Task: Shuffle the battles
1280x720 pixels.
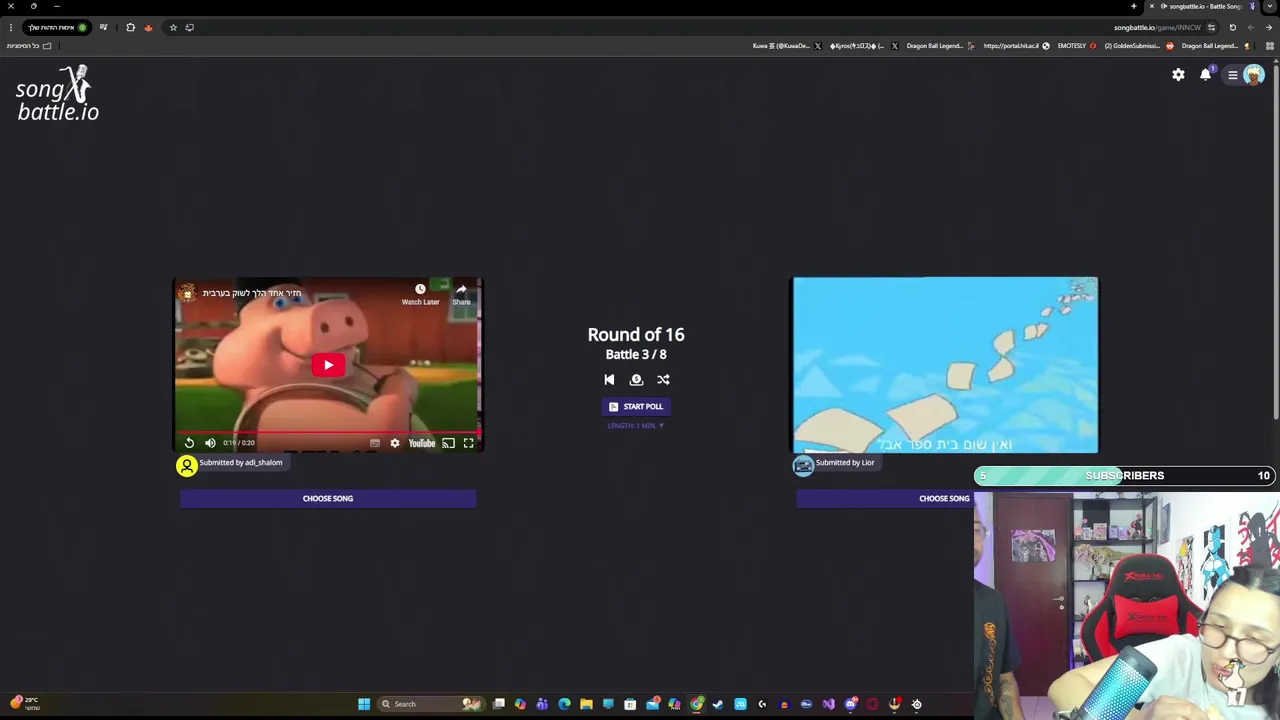Action: tap(663, 380)
